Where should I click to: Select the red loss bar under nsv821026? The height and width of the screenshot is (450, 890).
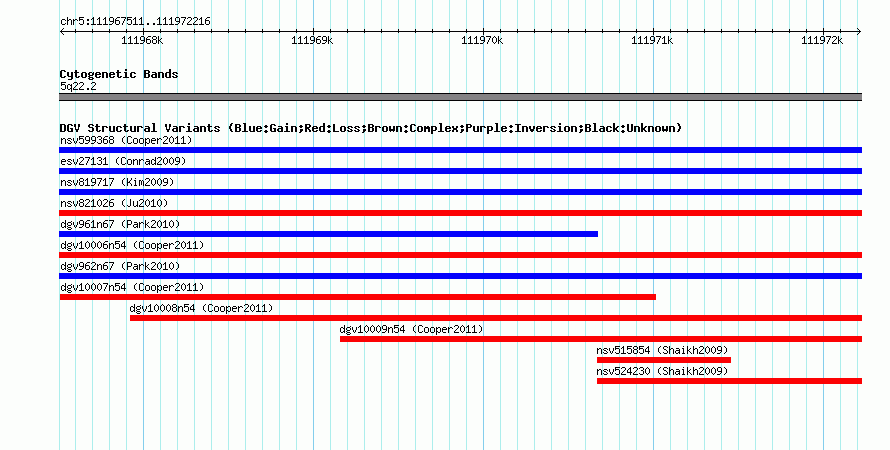(460, 213)
